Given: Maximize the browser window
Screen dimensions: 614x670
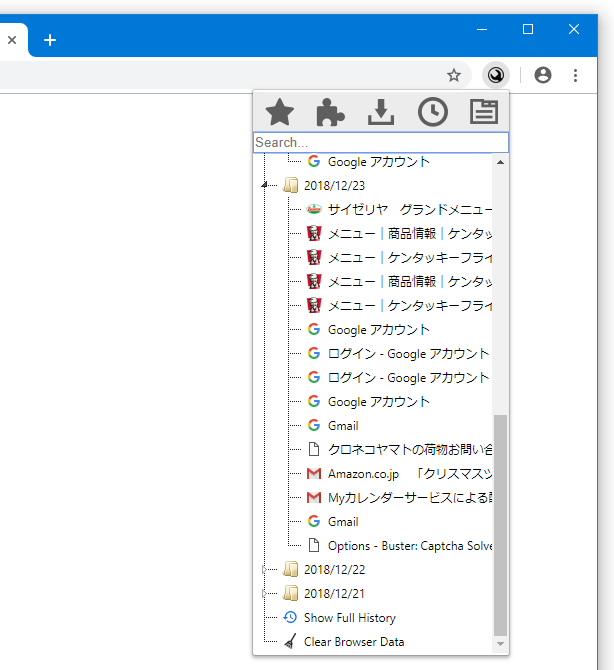Looking at the screenshot, I should [x=528, y=29].
